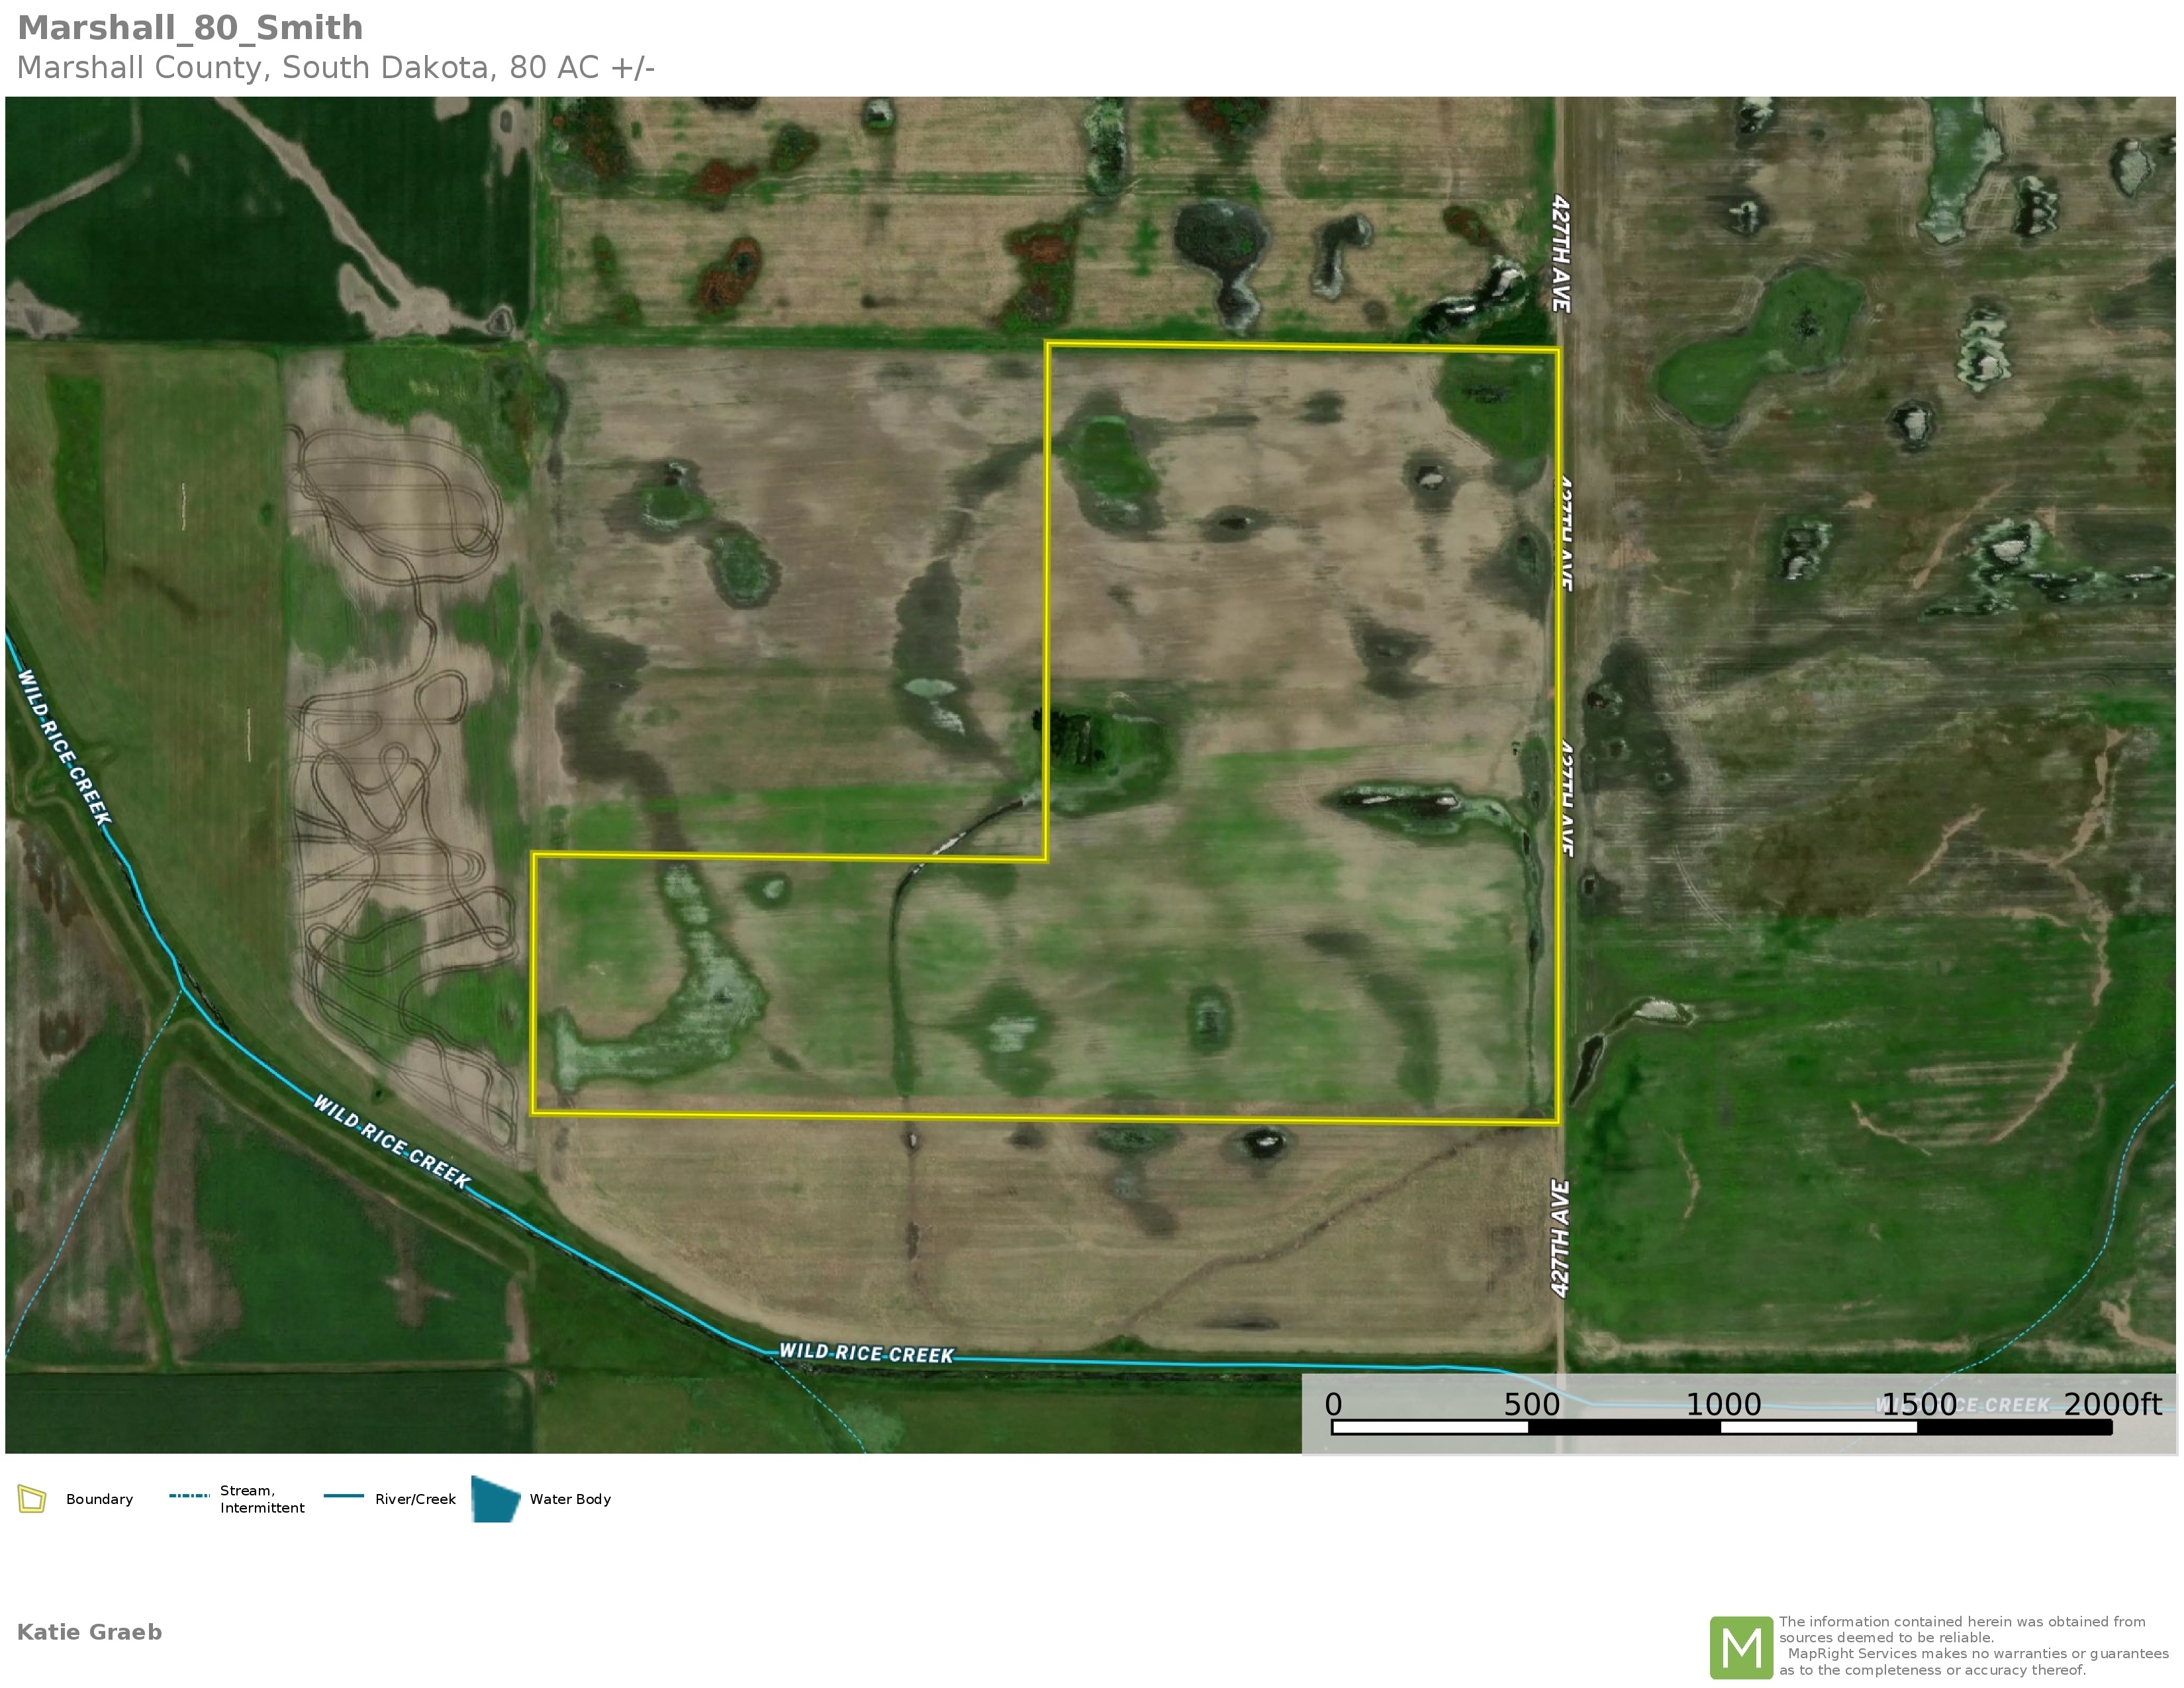This screenshot has width=2184, height=1688.
Task: Select the River/Creek legend label
Action: point(415,1499)
